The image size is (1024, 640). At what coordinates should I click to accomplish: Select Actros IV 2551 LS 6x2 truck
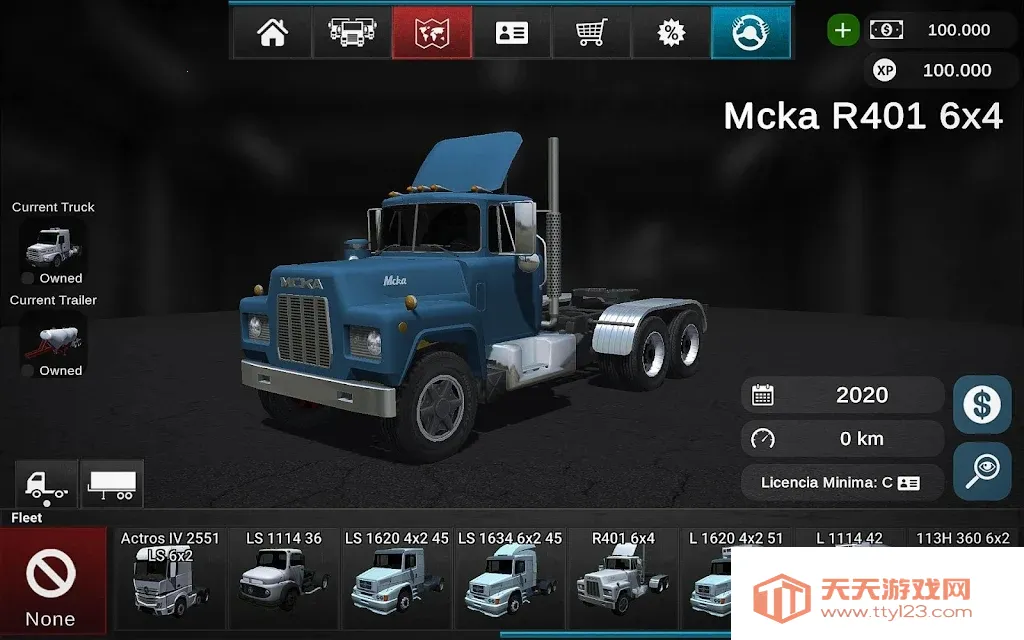(x=170, y=582)
